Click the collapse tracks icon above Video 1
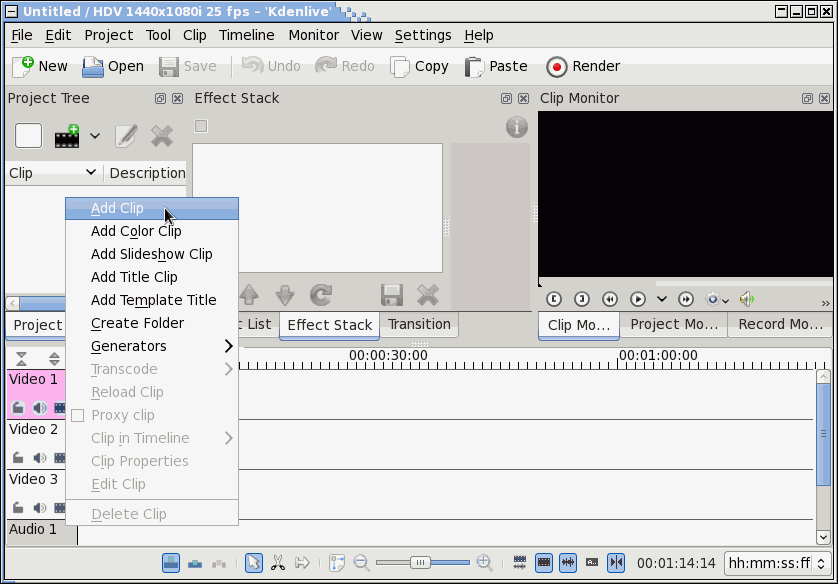 coord(21,359)
